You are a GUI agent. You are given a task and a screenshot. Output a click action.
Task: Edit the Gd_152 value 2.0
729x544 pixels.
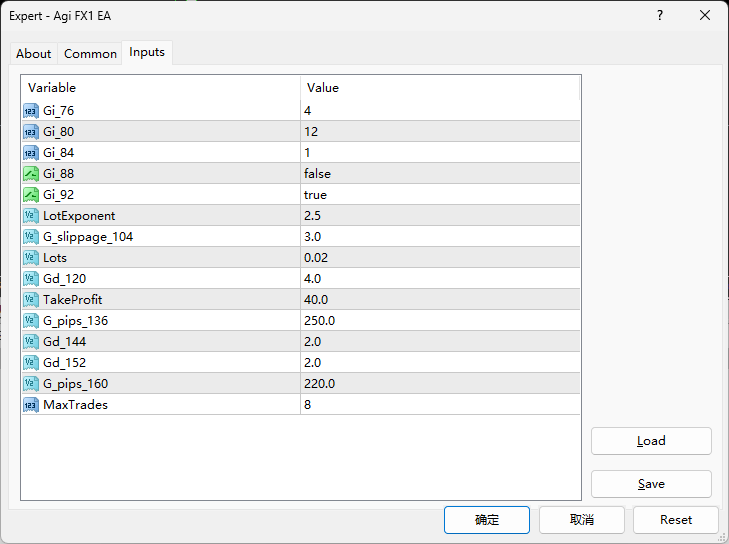[x=440, y=362]
